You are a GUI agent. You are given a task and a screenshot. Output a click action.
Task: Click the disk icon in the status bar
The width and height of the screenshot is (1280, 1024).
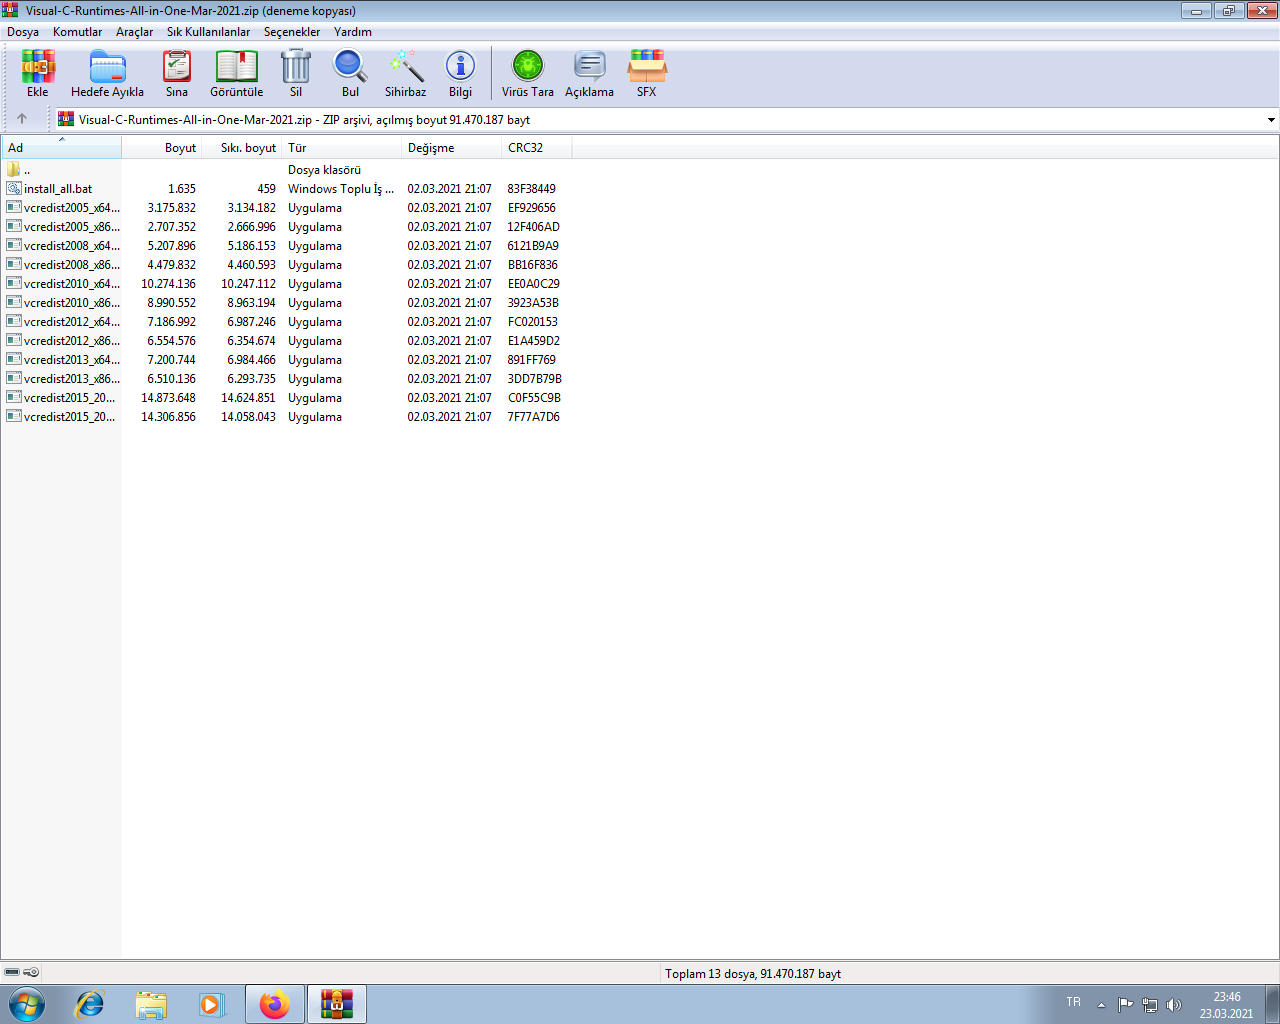[12, 972]
